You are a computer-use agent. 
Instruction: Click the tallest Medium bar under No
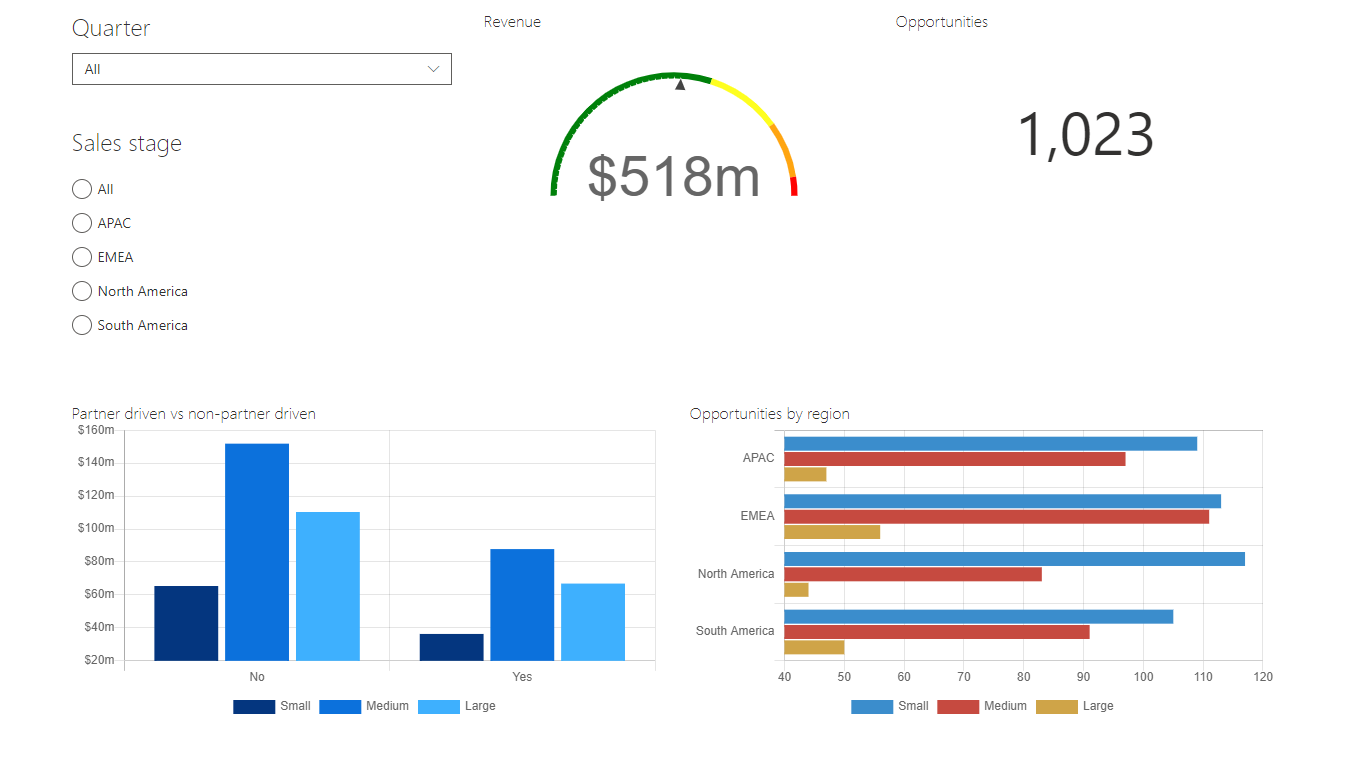click(257, 552)
